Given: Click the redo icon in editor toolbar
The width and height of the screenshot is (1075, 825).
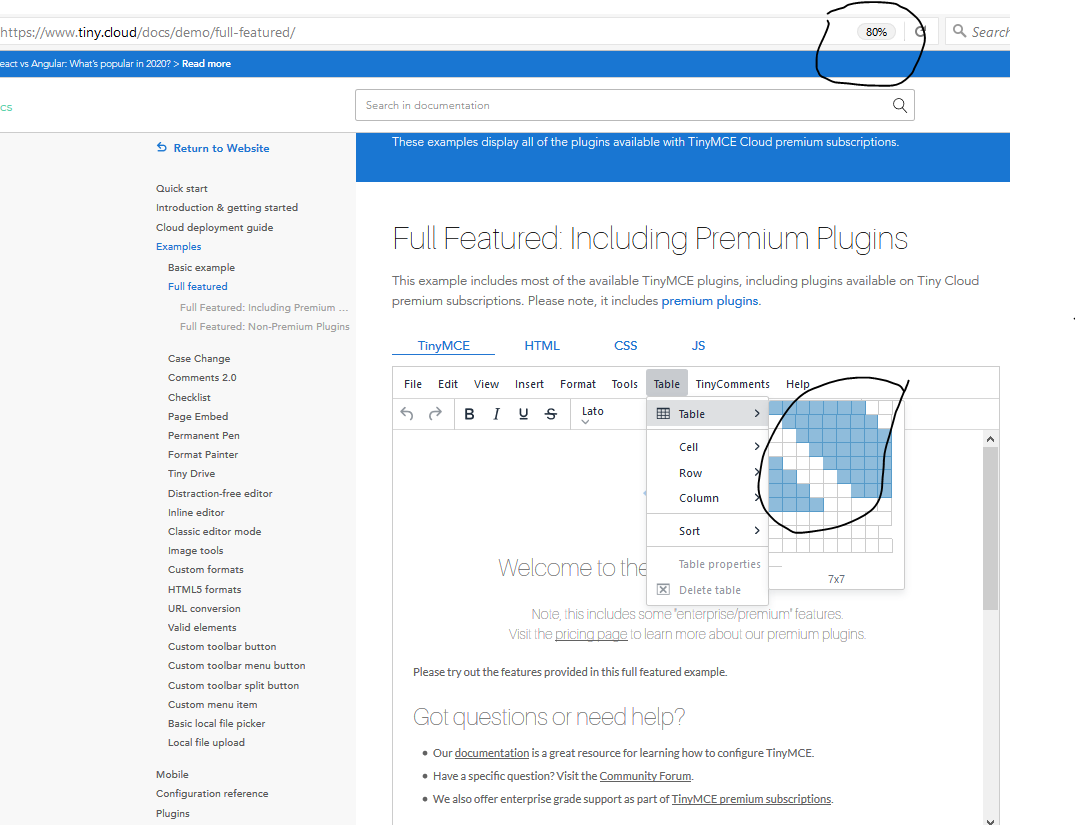Looking at the screenshot, I should point(435,414).
